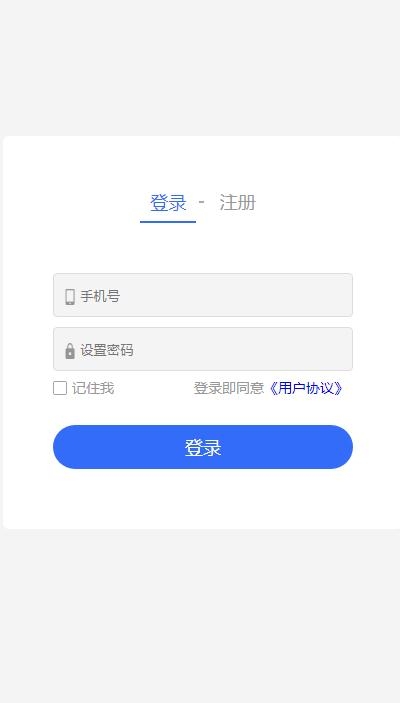
Task: Switch to the 注册 tab
Action: click(238, 203)
